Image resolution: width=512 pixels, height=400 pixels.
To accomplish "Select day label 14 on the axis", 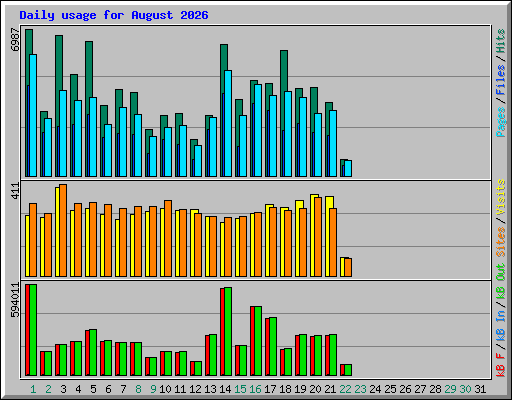I will [x=225, y=389].
